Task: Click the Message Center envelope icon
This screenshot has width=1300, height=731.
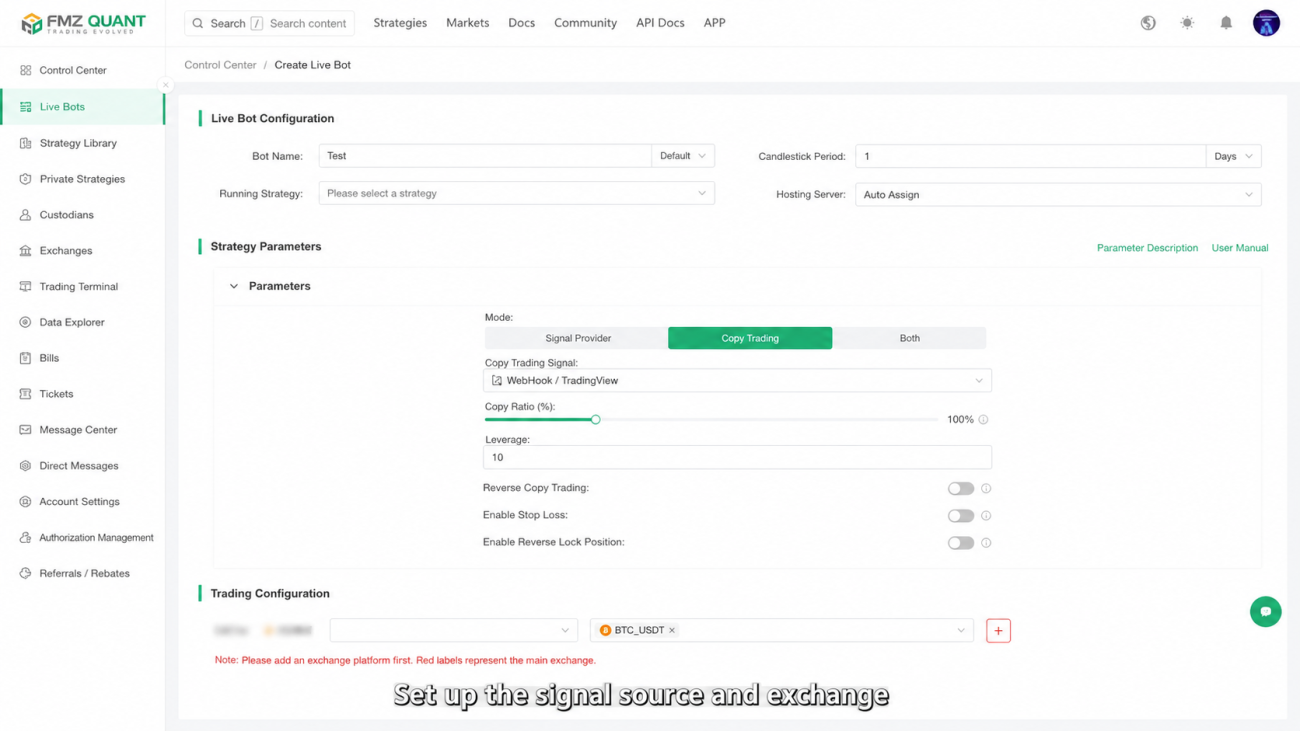Action: (25, 430)
